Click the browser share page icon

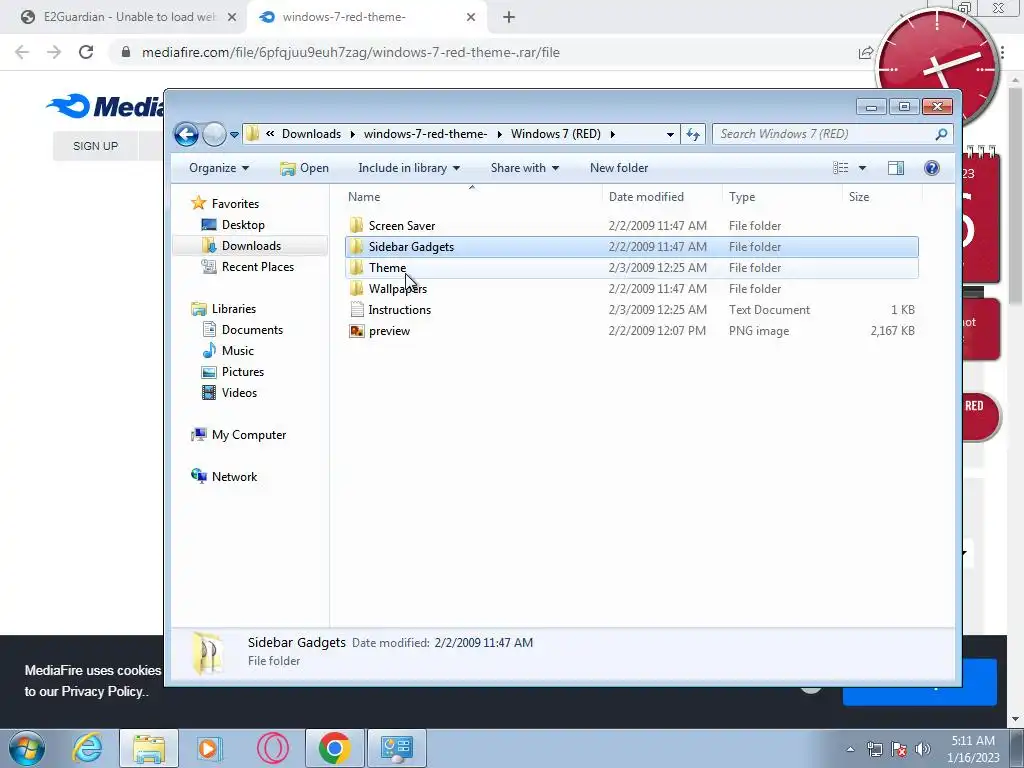click(x=866, y=53)
